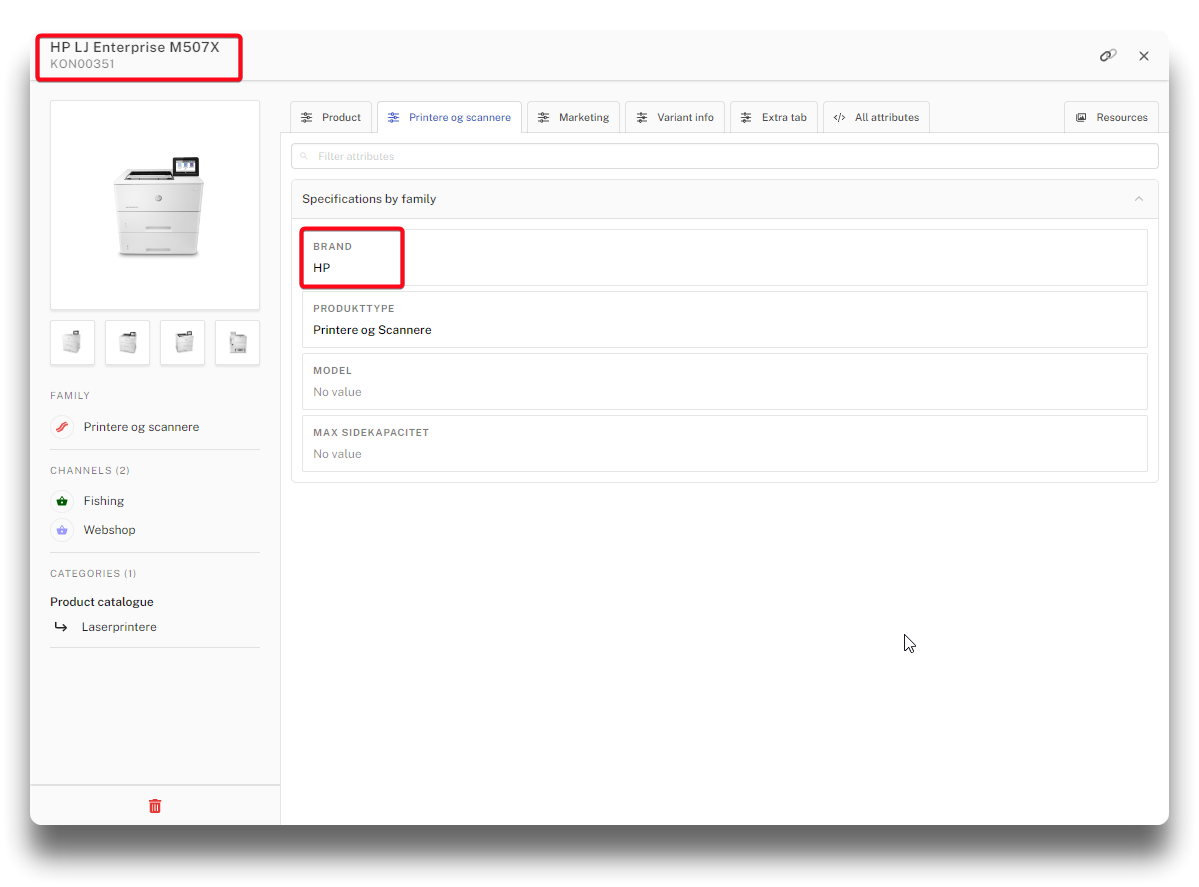Open the Product tab
This screenshot has width=1199, height=887.
coord(331,117)
